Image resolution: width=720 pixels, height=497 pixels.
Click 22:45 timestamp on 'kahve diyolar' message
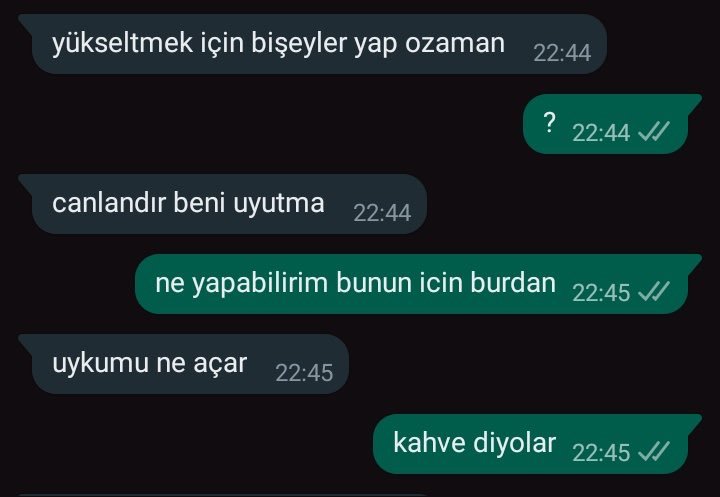tap(601, 452)
